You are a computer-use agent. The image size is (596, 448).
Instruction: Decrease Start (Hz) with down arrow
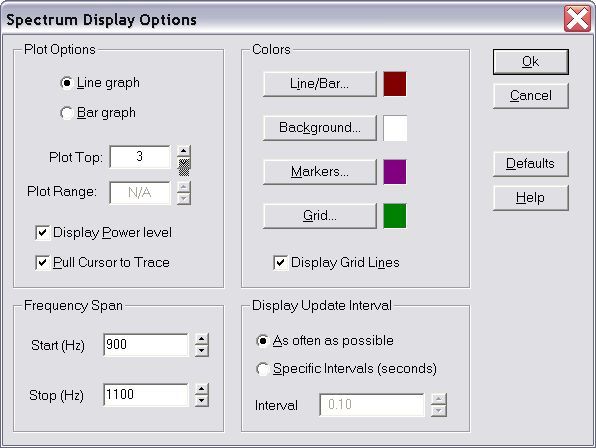coord(201,351)
